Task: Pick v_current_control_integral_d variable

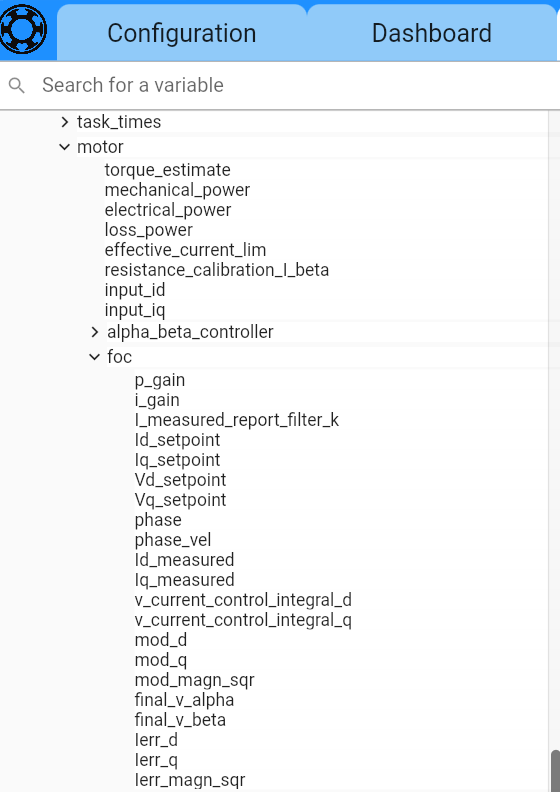Action: [243, 600]
